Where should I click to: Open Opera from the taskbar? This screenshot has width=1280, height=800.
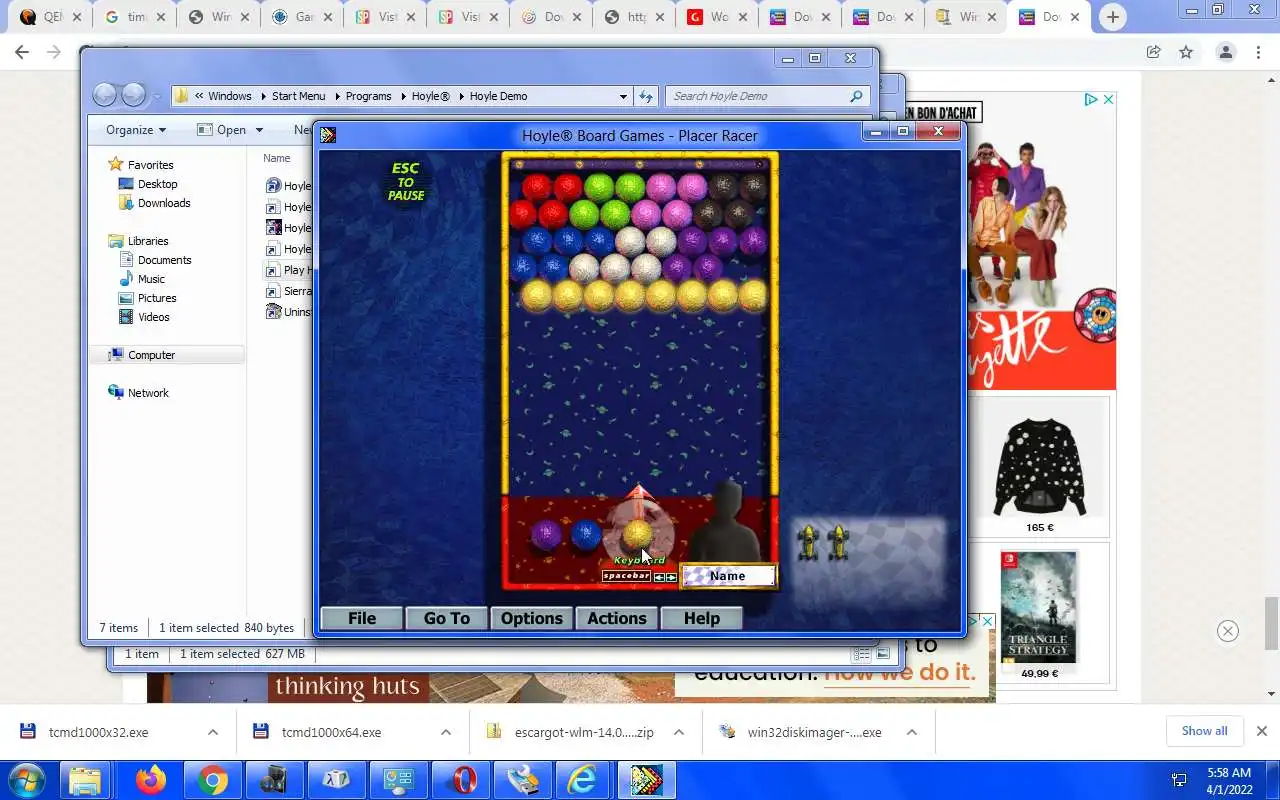tap(461, 780)
